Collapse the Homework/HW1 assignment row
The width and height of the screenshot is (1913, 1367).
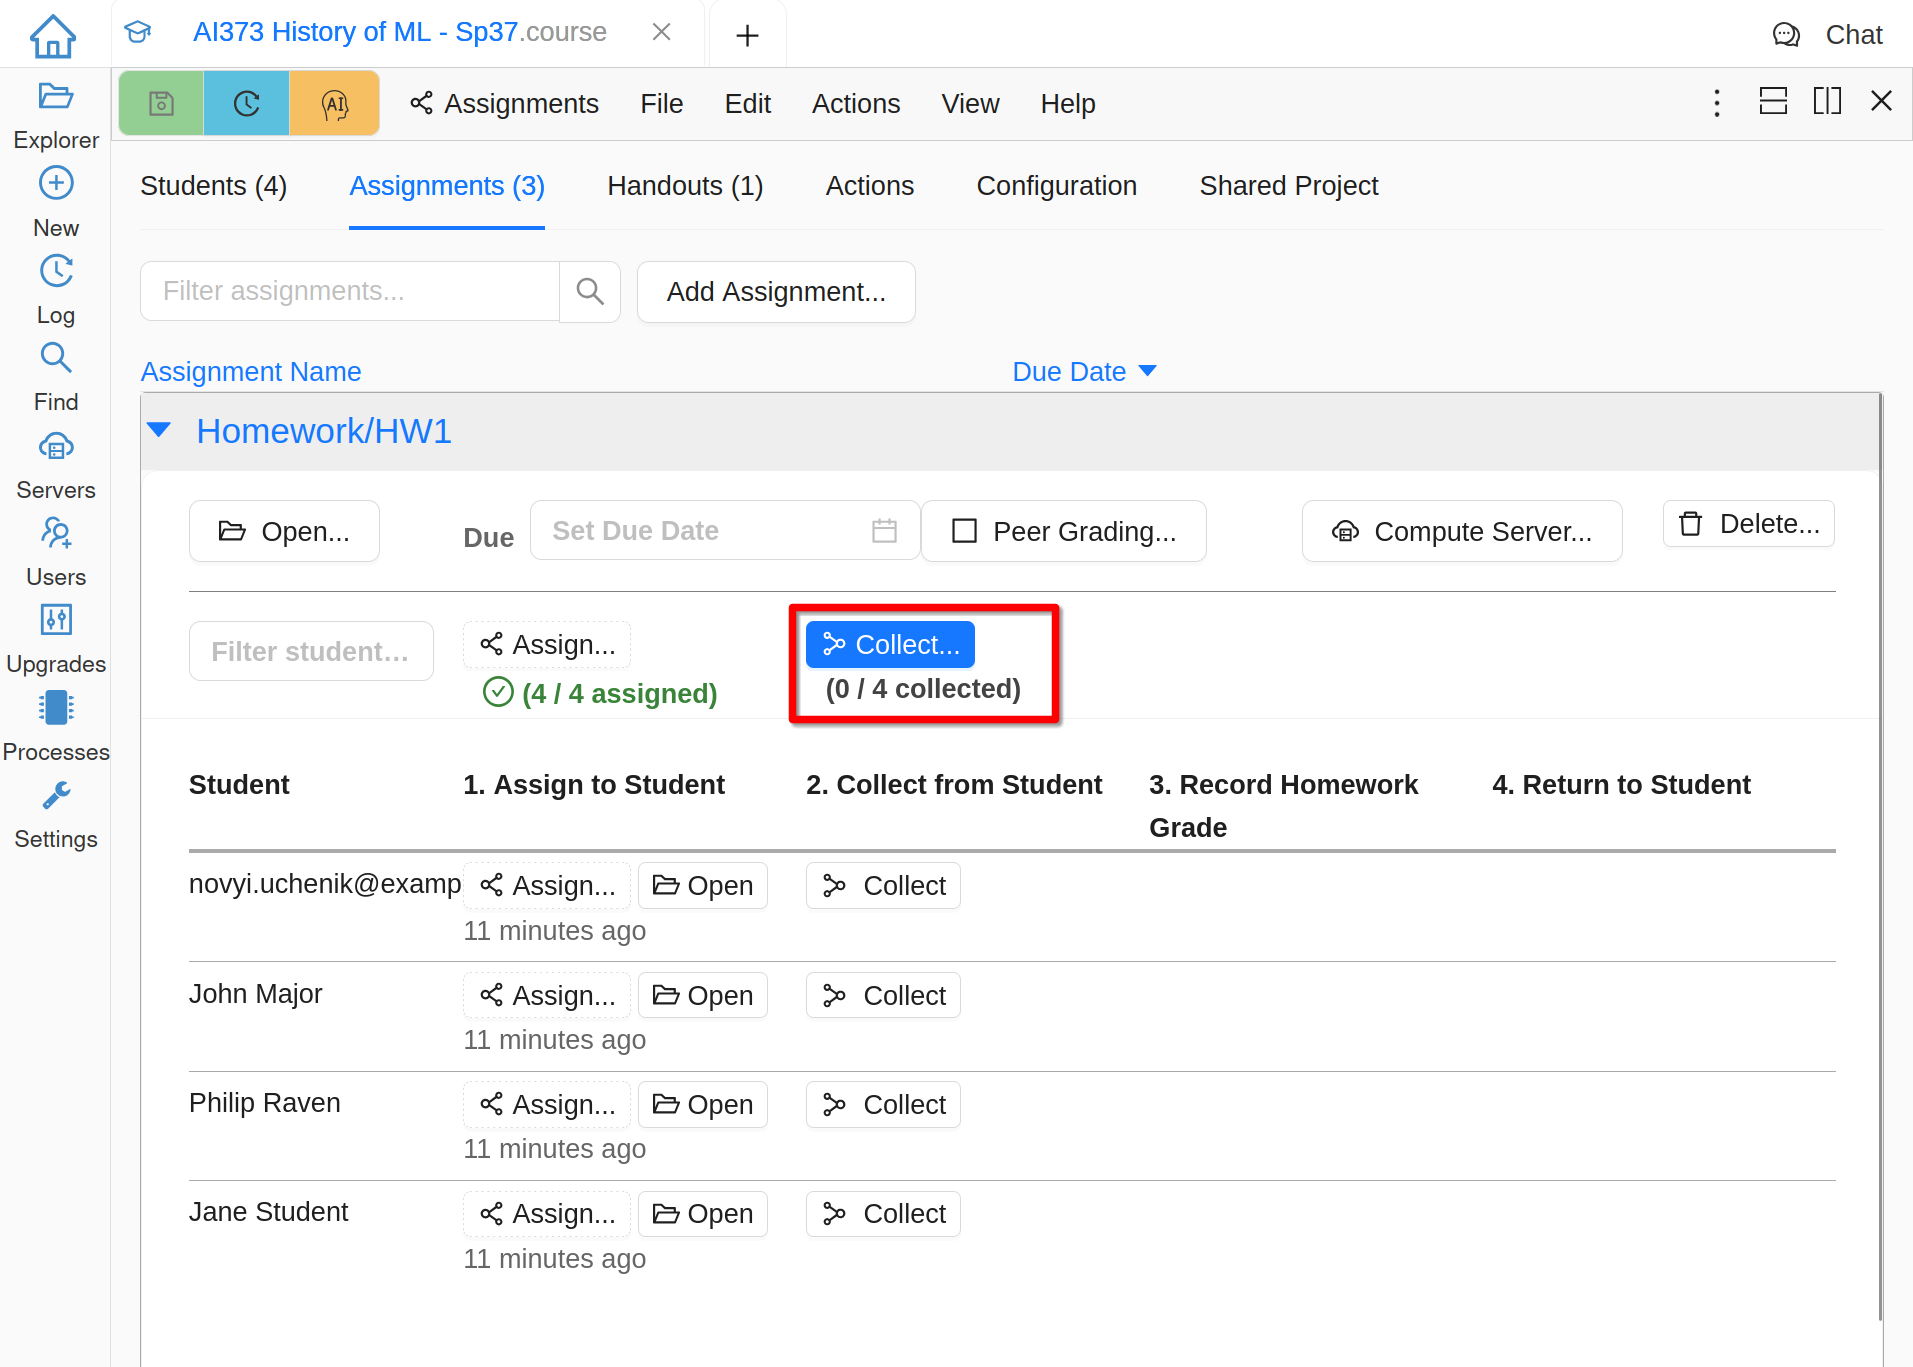(159, 431)
